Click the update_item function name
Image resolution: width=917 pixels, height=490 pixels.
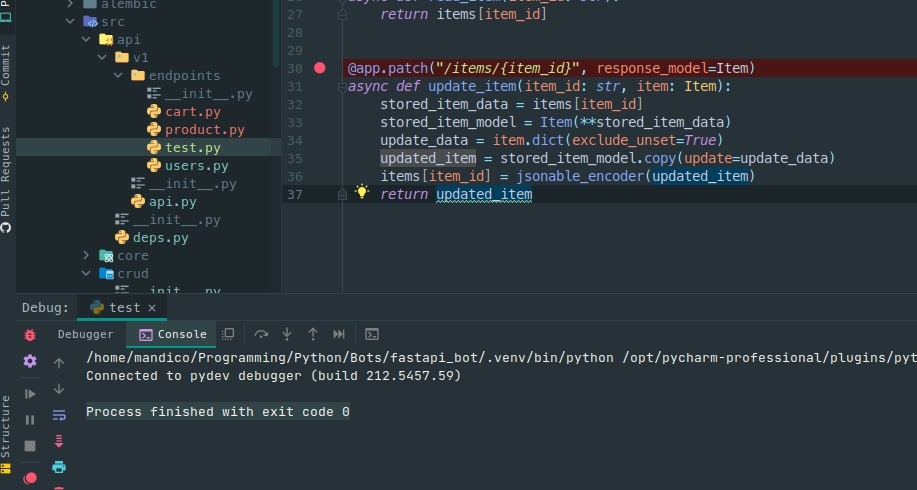point(473,86)
